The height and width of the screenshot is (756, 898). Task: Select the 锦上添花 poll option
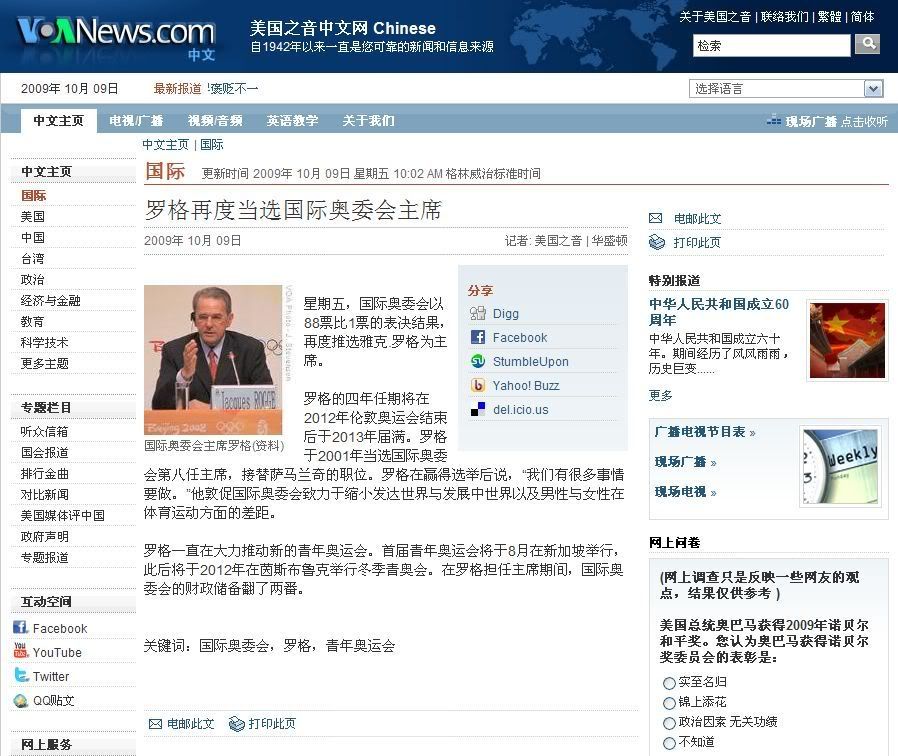tap(669, 703)
